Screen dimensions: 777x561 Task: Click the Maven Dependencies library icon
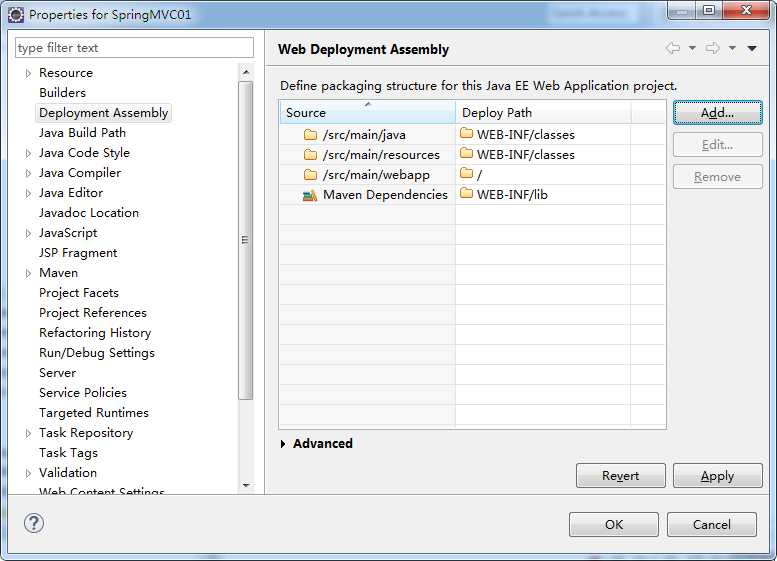pyautogui.click(x=310, y=195)
